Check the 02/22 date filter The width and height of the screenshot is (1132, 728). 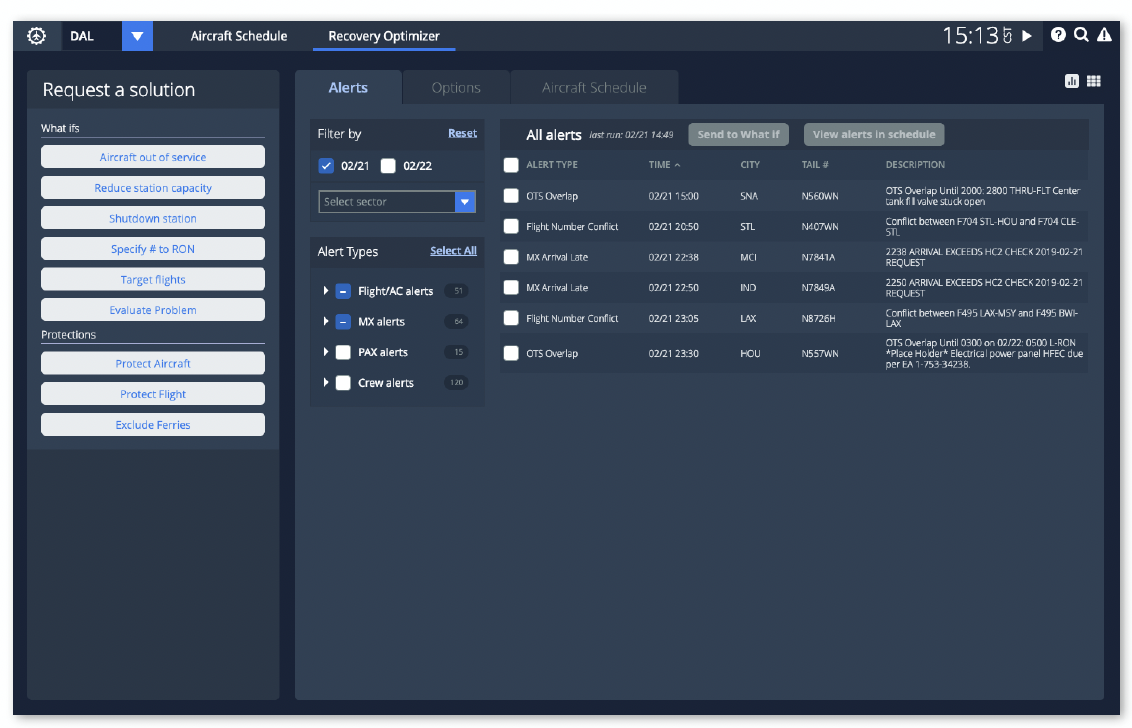tap(388, 166)
